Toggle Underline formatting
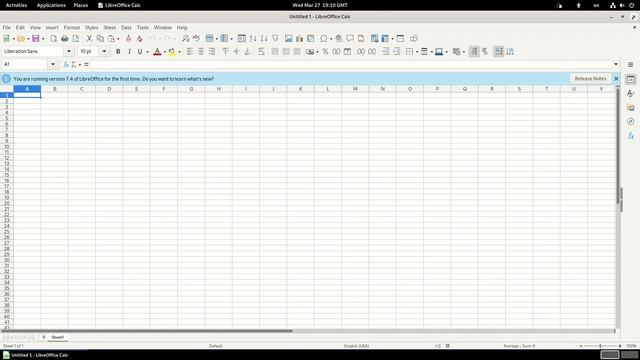Screen dimensions: 640x360 coord(140,51)
